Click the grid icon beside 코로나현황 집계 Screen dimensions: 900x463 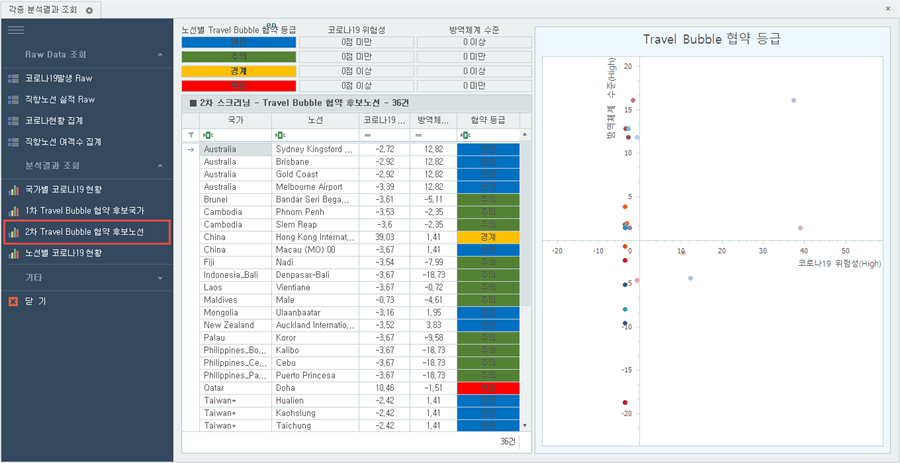(14, 120)
